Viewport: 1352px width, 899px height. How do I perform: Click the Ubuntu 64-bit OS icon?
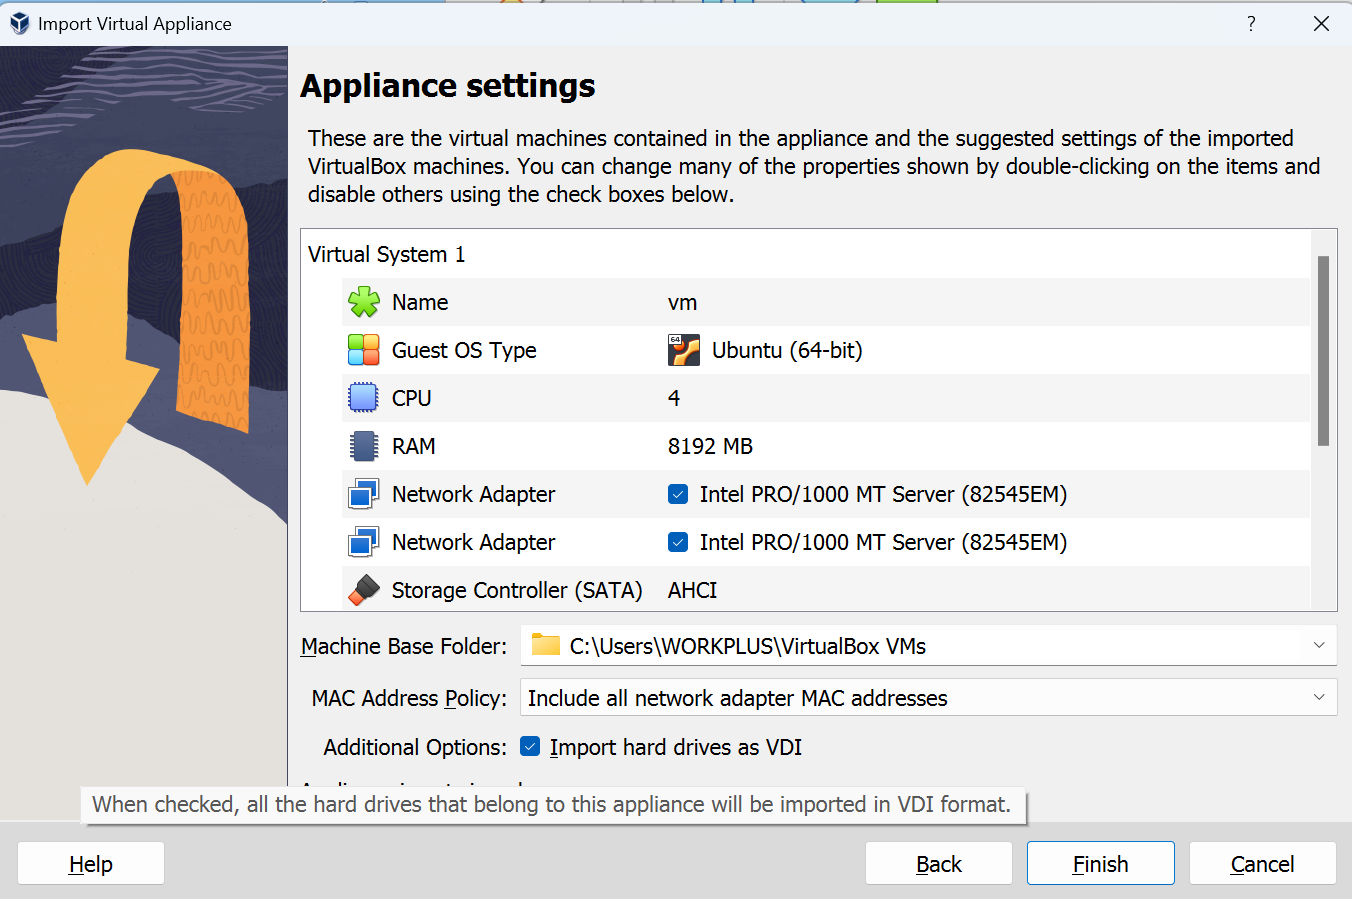click(684, 350)
